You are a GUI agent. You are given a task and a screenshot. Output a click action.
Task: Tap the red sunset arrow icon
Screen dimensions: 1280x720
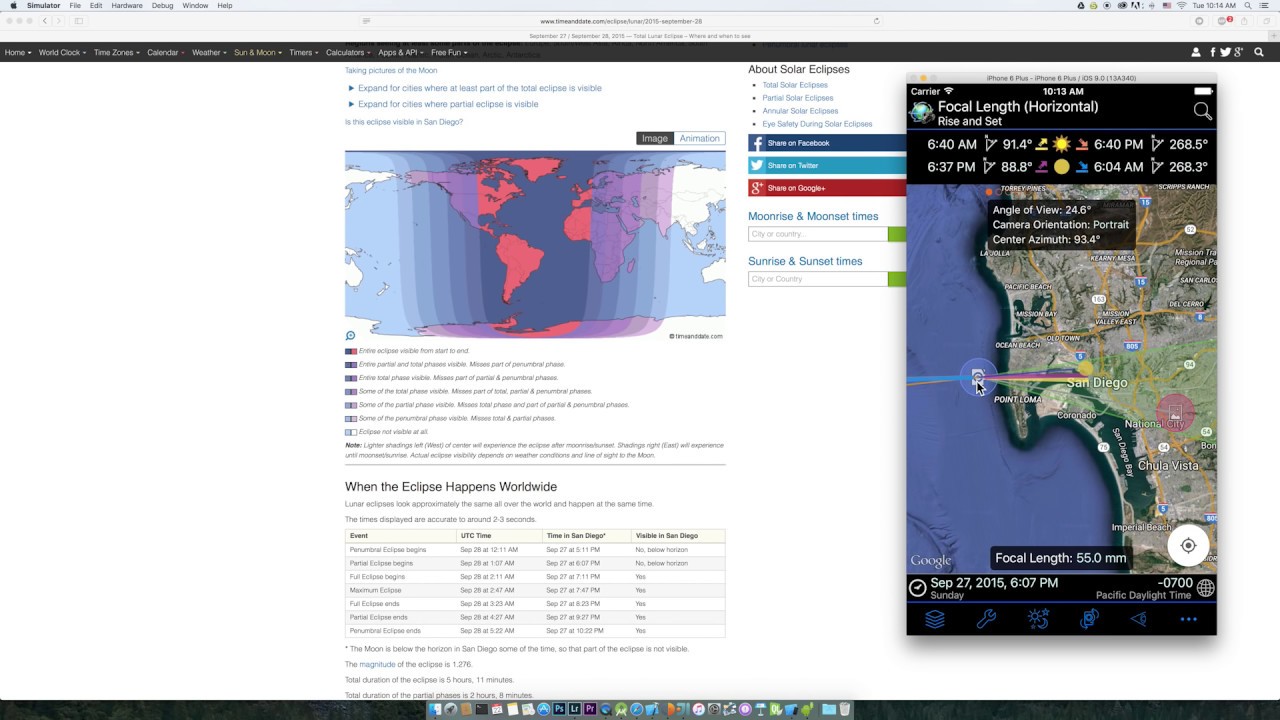pyautogui.click(x=1082, y=144)
